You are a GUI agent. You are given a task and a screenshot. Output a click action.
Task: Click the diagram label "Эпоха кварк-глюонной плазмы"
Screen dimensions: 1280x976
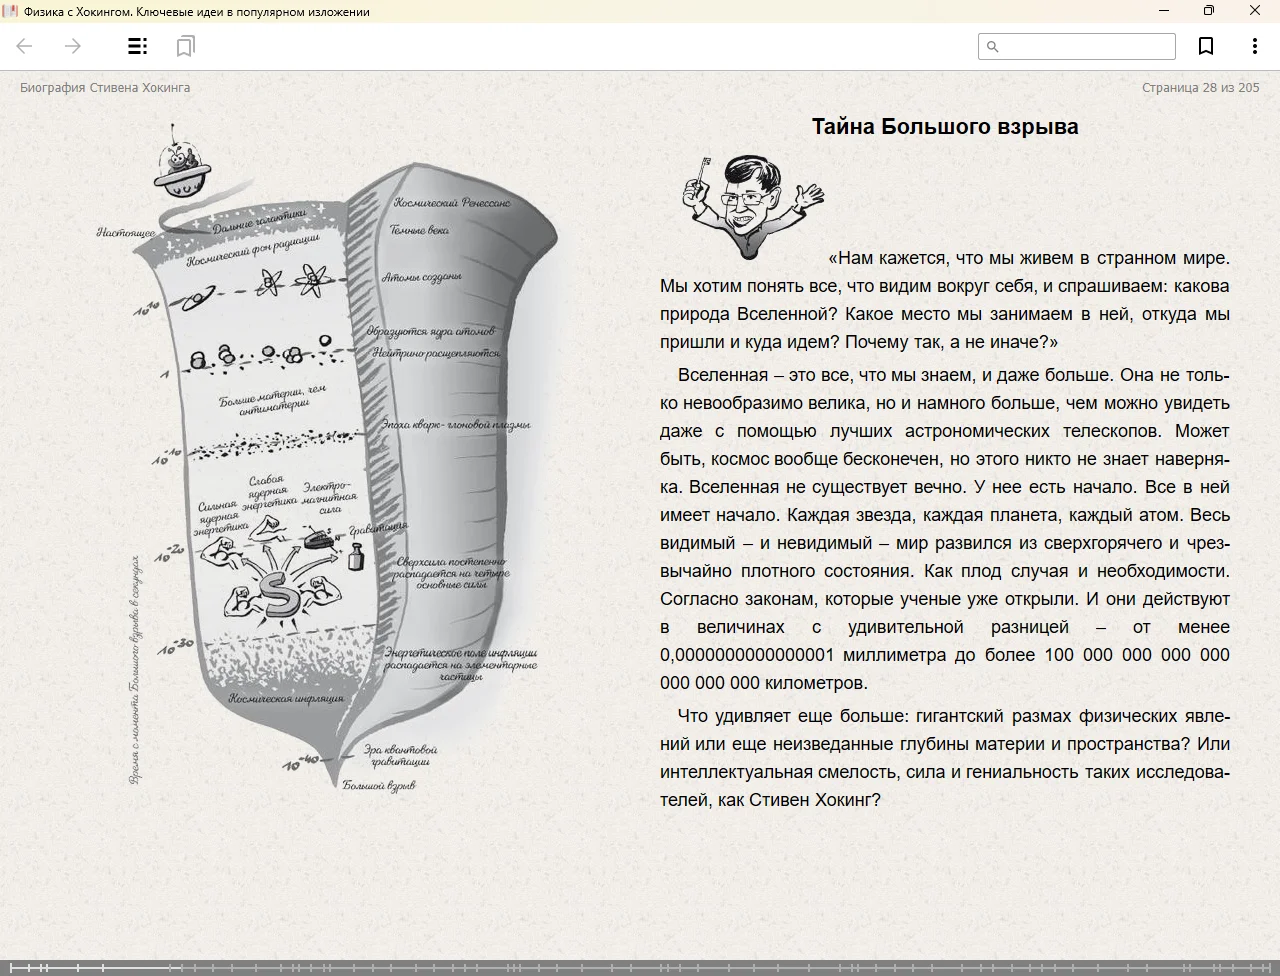point(455,425)
